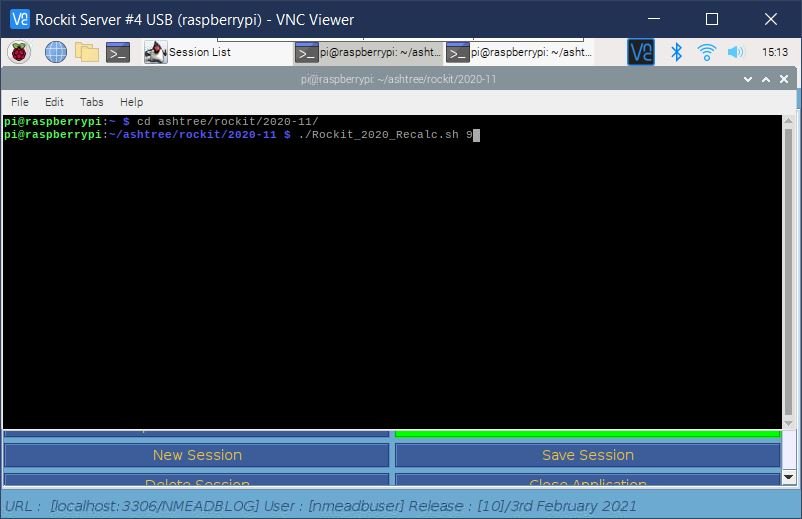Launch the web browser globe icon
802x519 pixels.
point(56,52)
